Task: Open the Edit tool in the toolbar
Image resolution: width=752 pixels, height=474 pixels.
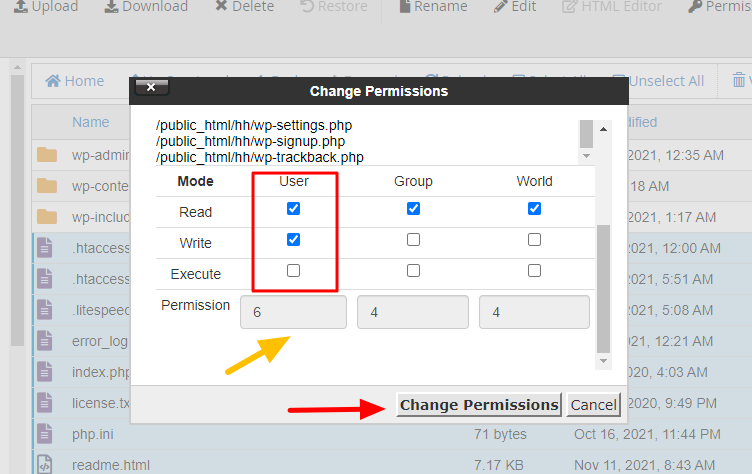Action: coord(515,6)
